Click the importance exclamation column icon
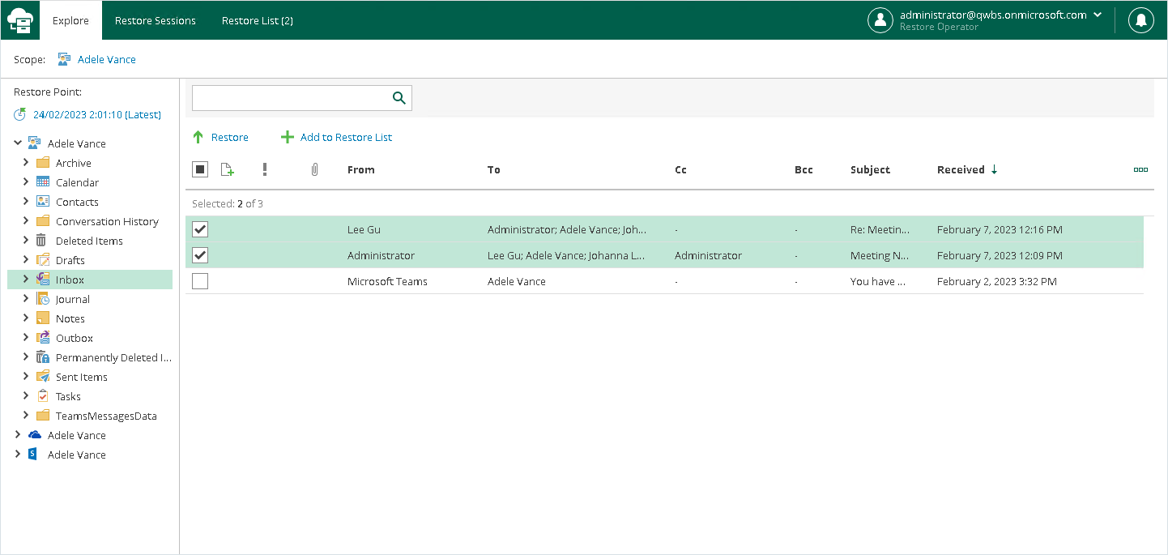The image size is (1168, 555). (x=265, y=170)
